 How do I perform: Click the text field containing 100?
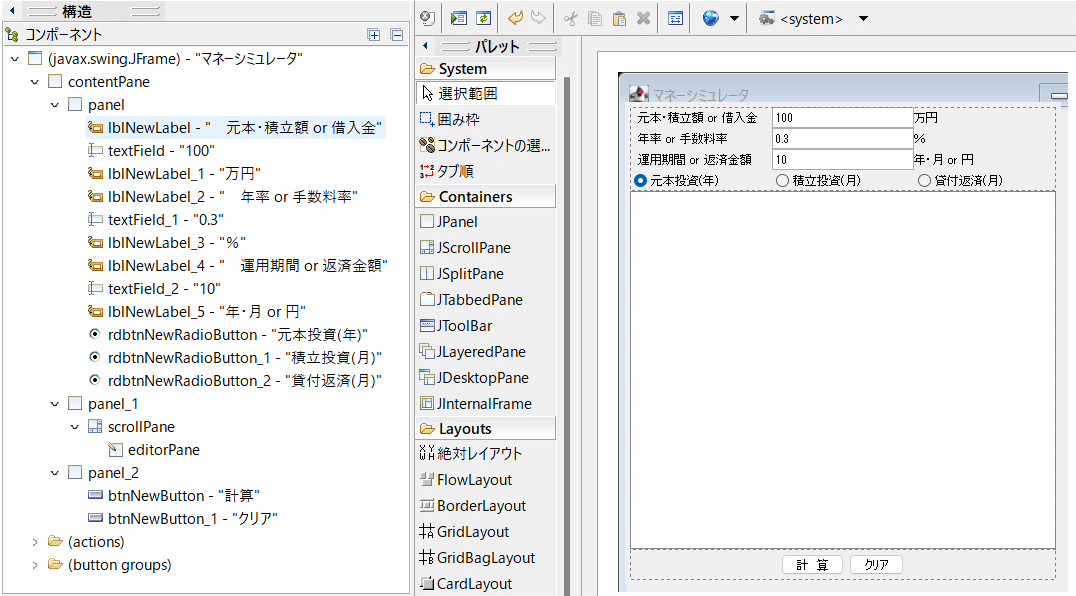(x=843, y=118)
